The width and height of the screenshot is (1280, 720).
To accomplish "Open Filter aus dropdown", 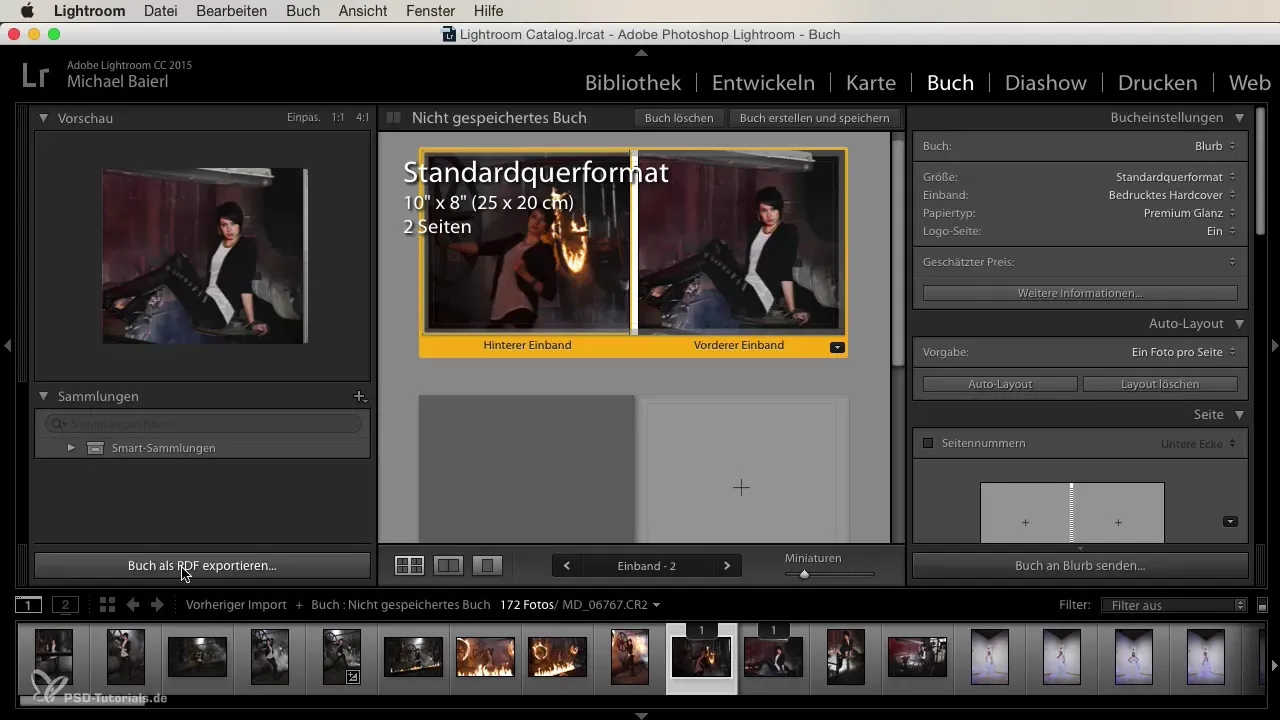I will pos(1173,605).
